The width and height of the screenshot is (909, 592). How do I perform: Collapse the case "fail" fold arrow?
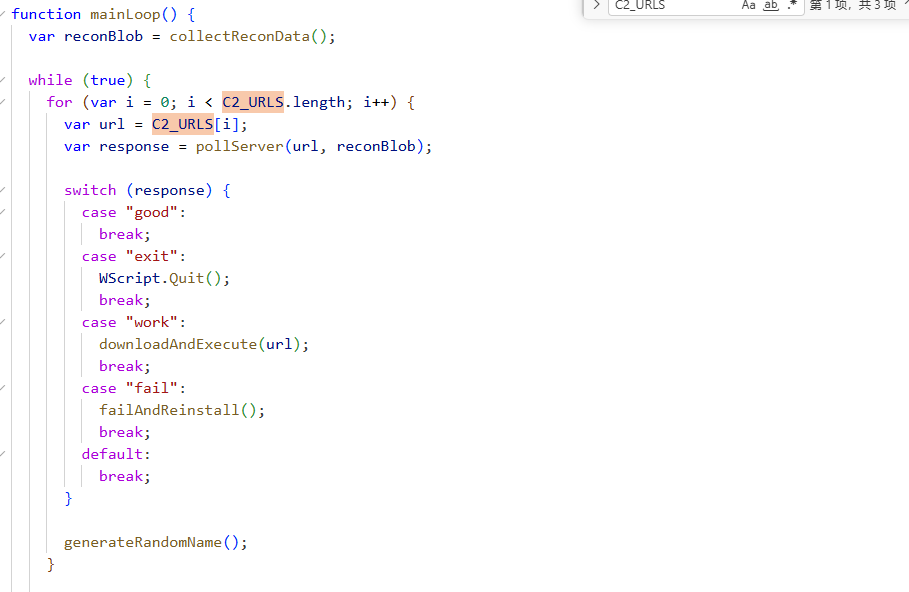(3, 388)
